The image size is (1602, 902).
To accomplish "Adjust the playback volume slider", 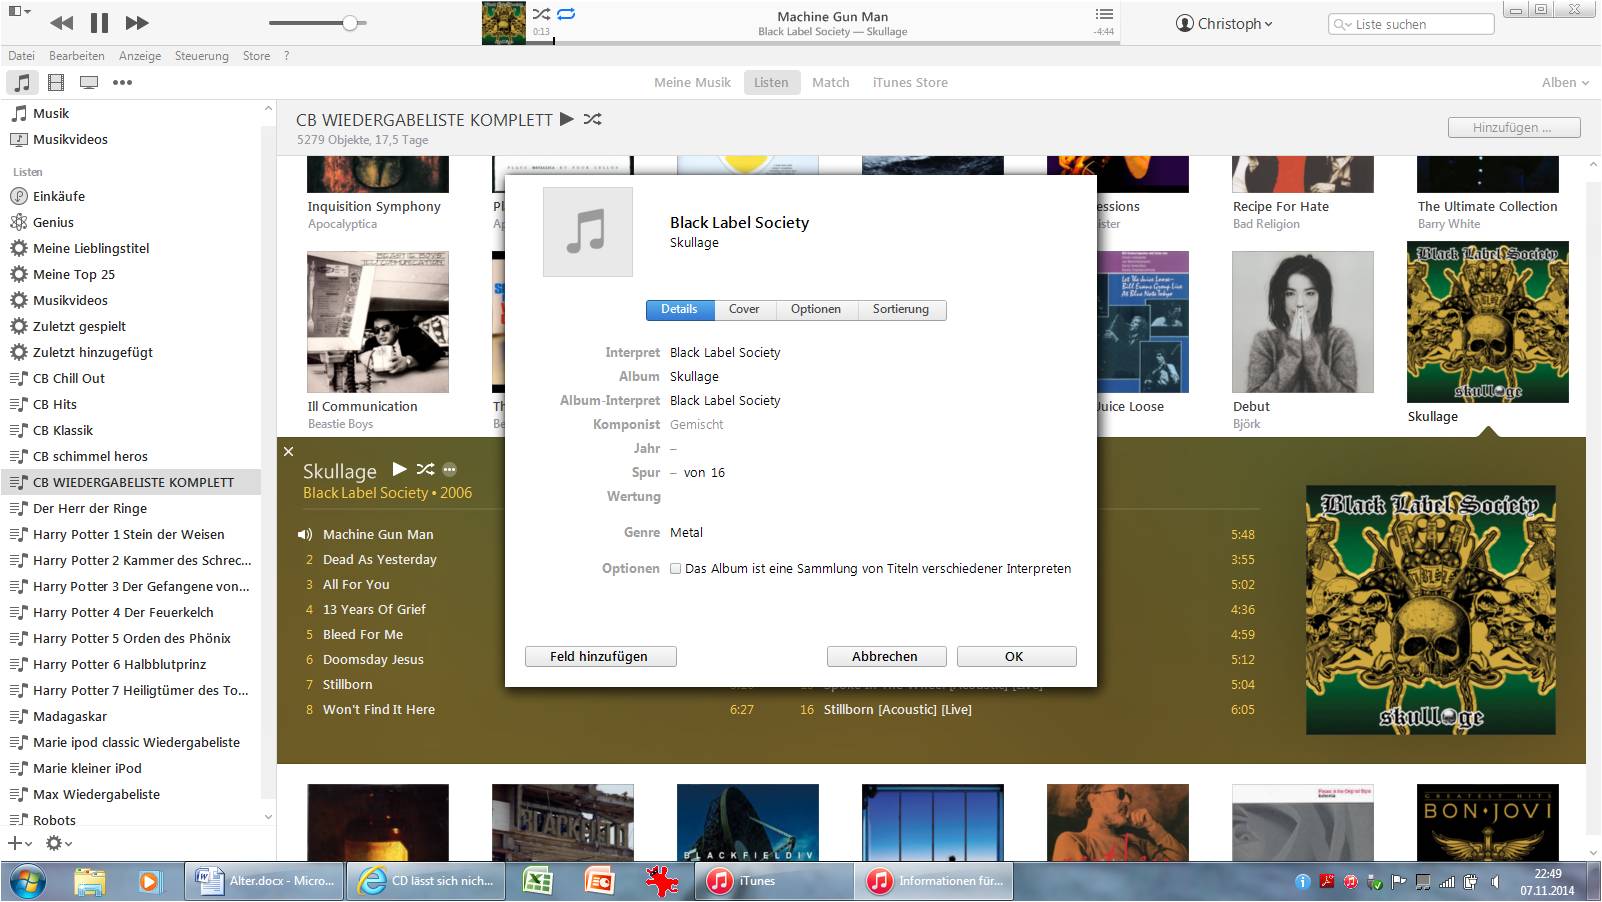I will coord(318,23).
